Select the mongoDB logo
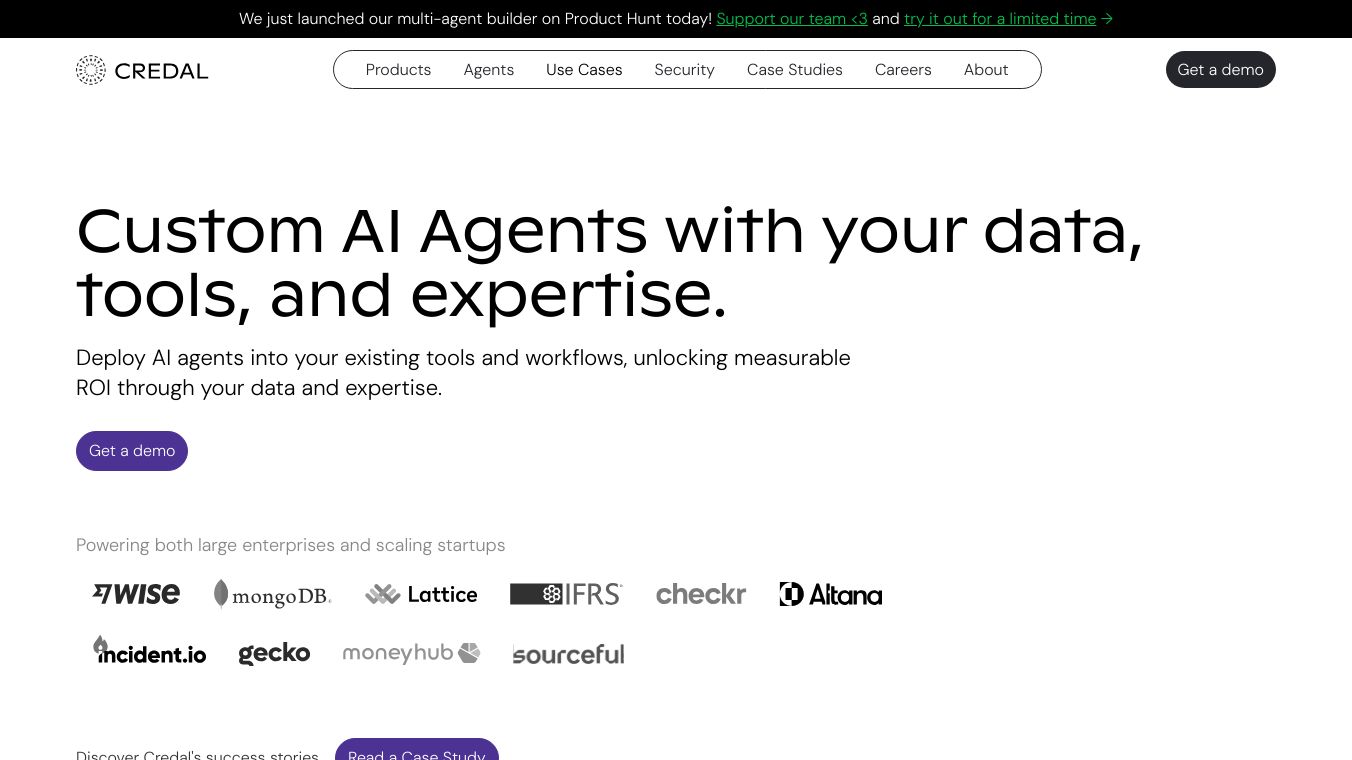The height and width of the screenshot is (760, 1352). pyautogui.click(x=272, y=594)
